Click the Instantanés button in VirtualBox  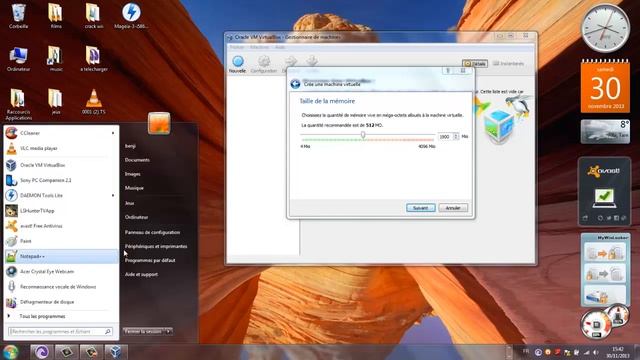[x=509, y=64]
